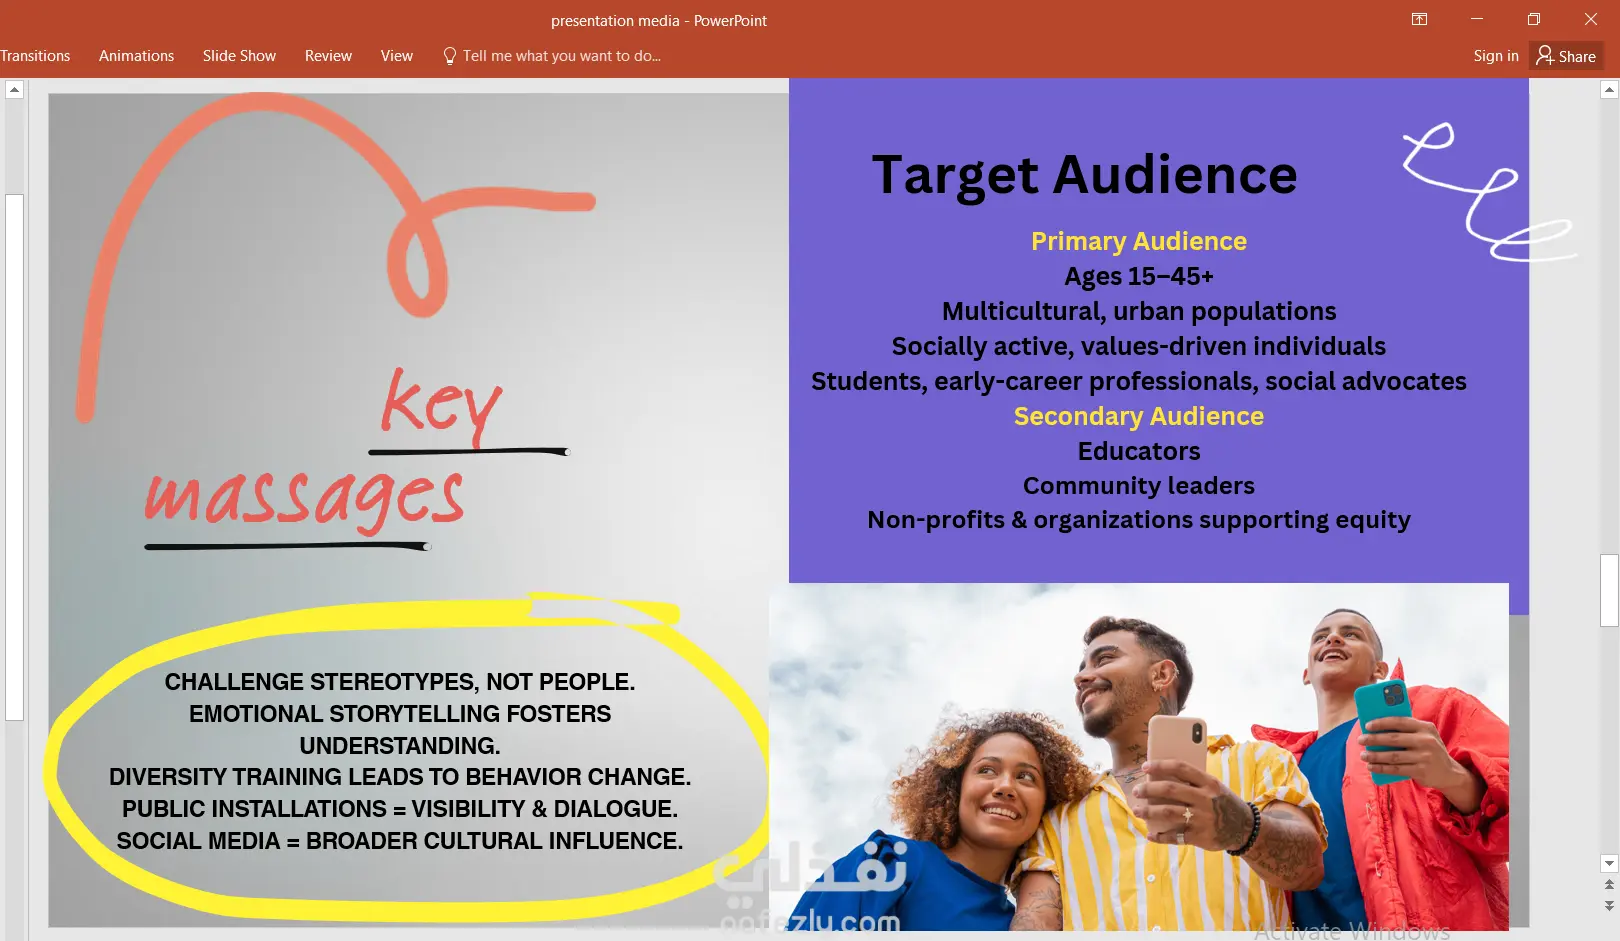Click the right scrollbar up arrow
Viewport: 1620px width, 941px height.
[1609, 90]
